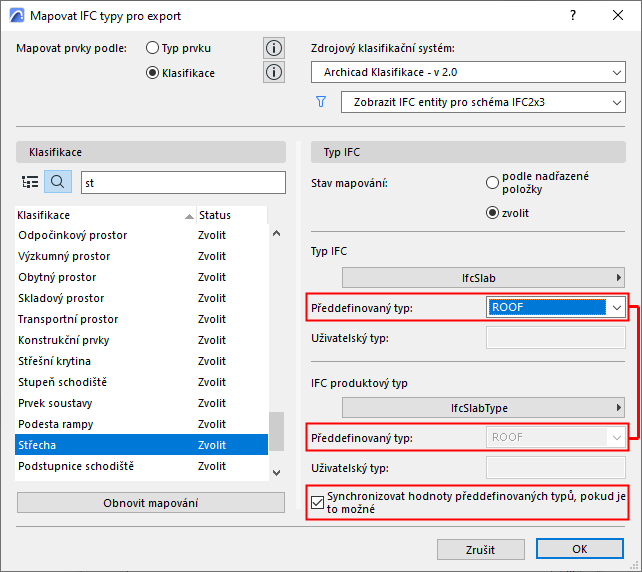Click the search field containing 'st'
The width and height of the screenshot is (642, 572).
181,182
